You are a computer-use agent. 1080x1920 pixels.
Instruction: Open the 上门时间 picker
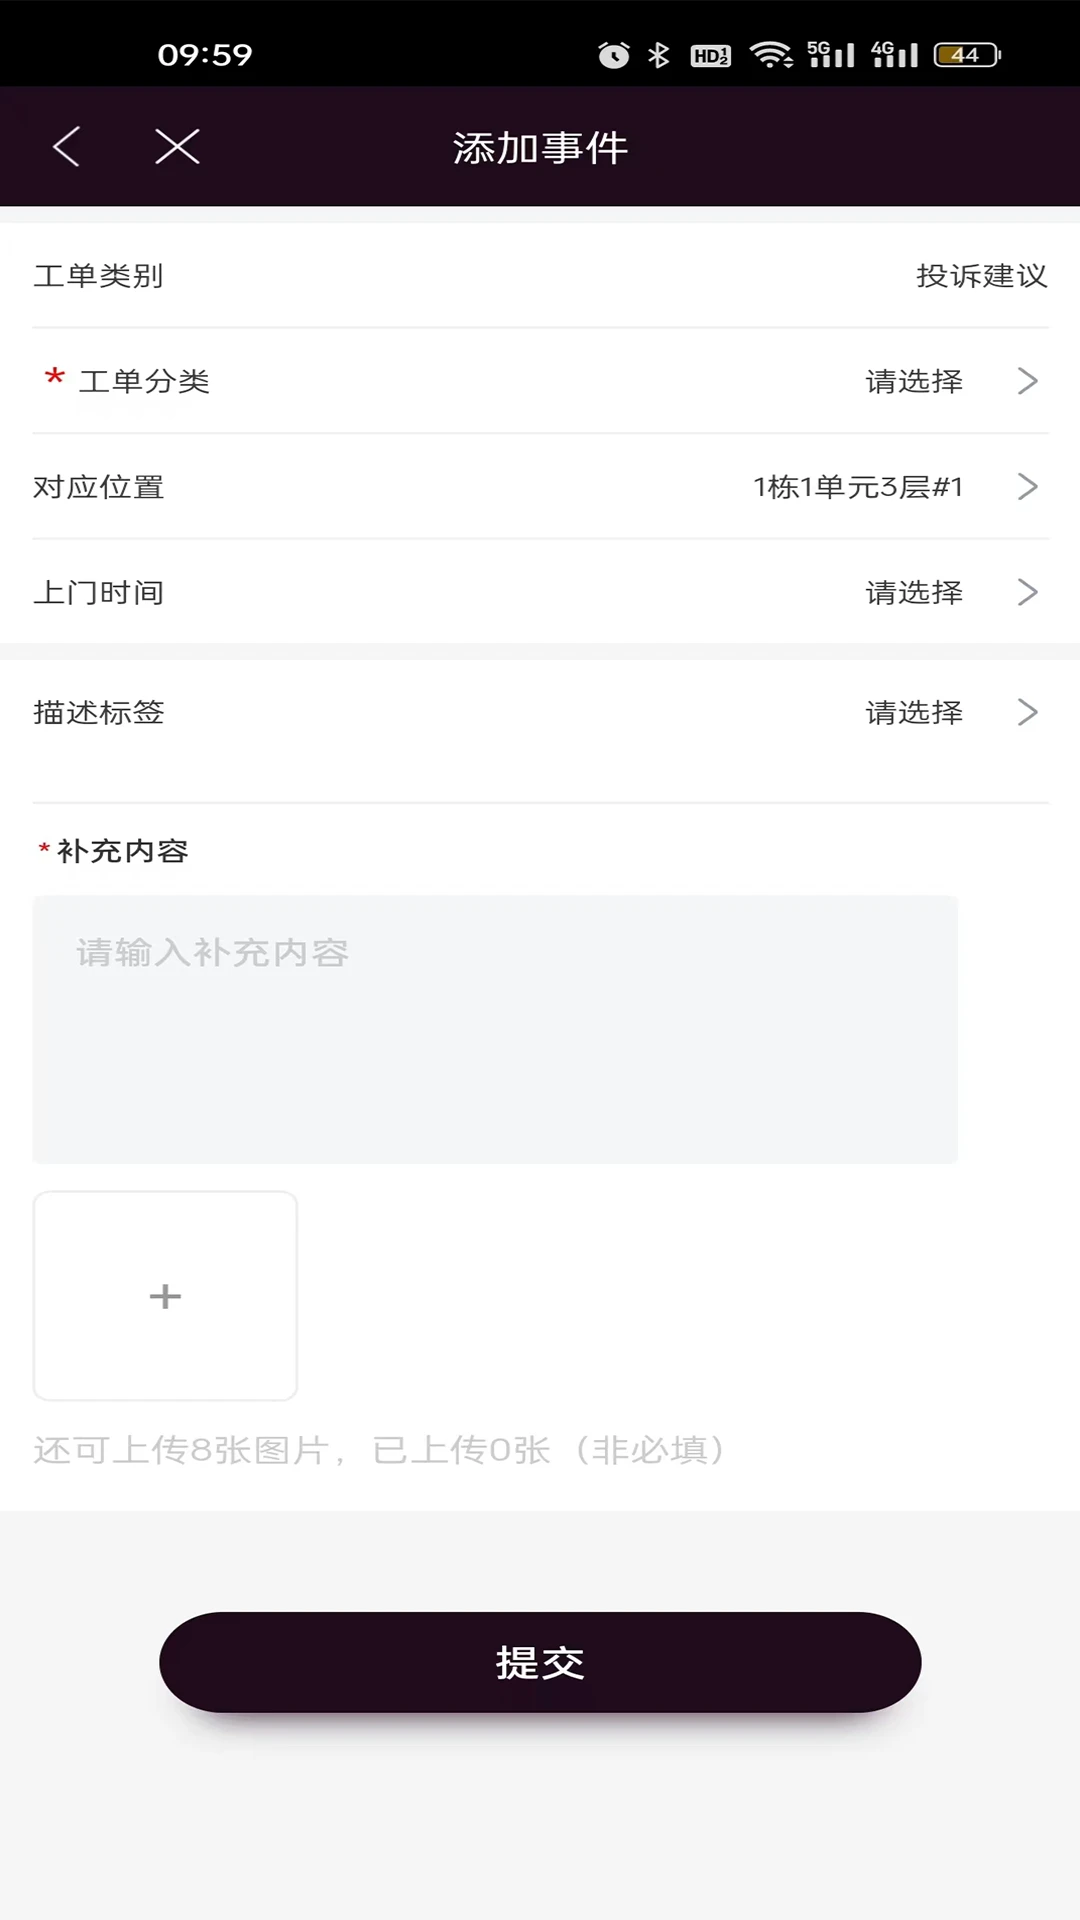coord(540,592)
